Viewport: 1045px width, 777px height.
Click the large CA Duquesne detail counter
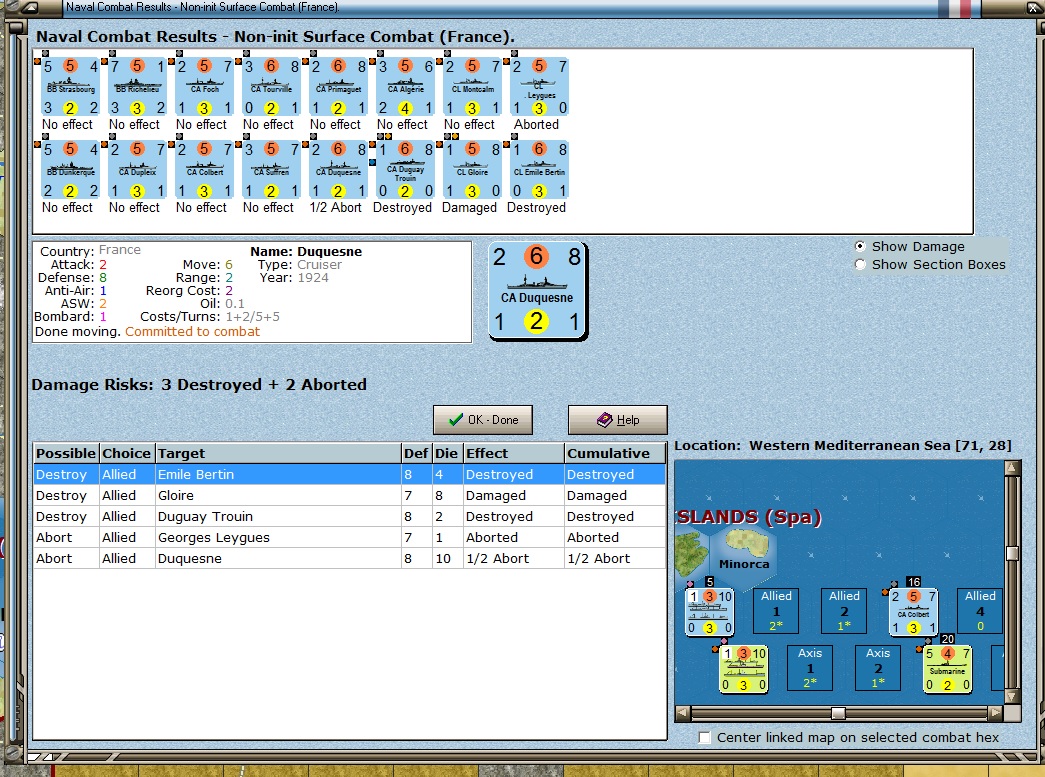point(537,291)
